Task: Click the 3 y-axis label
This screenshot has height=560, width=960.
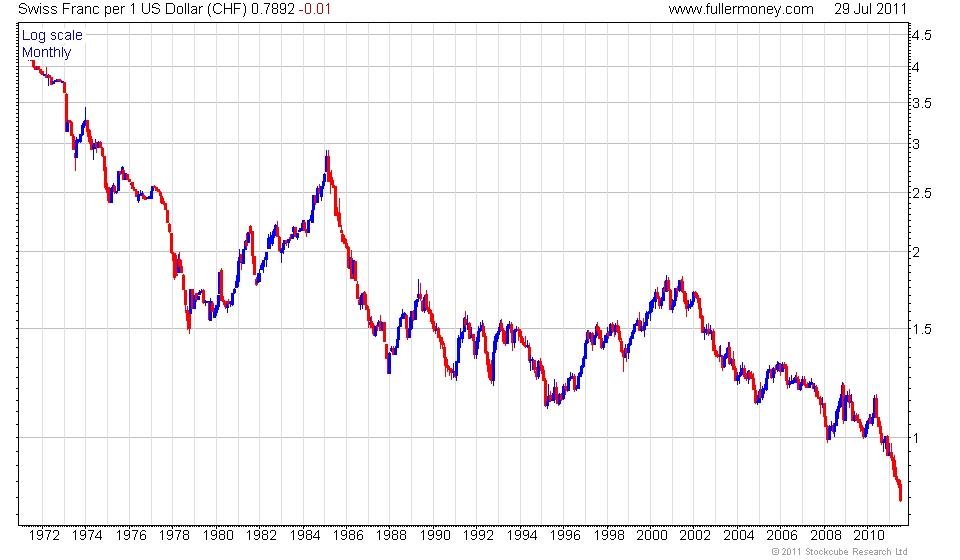Action: point(916,144)
